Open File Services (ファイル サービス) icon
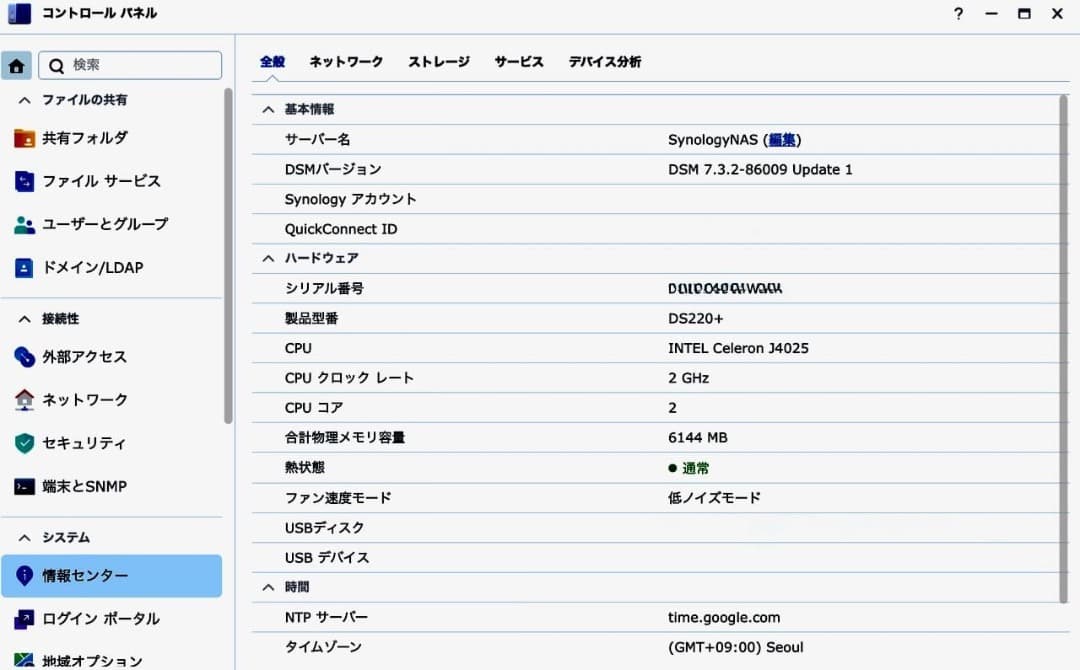The height and width of the screenshot is (670, 1080). (24, 182)
